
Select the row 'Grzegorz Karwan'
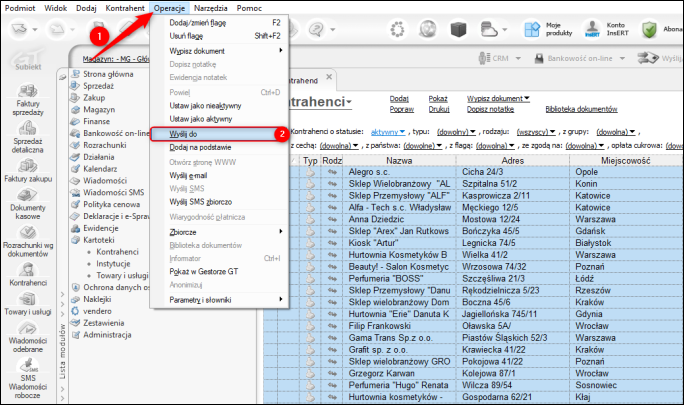[473, 373]
